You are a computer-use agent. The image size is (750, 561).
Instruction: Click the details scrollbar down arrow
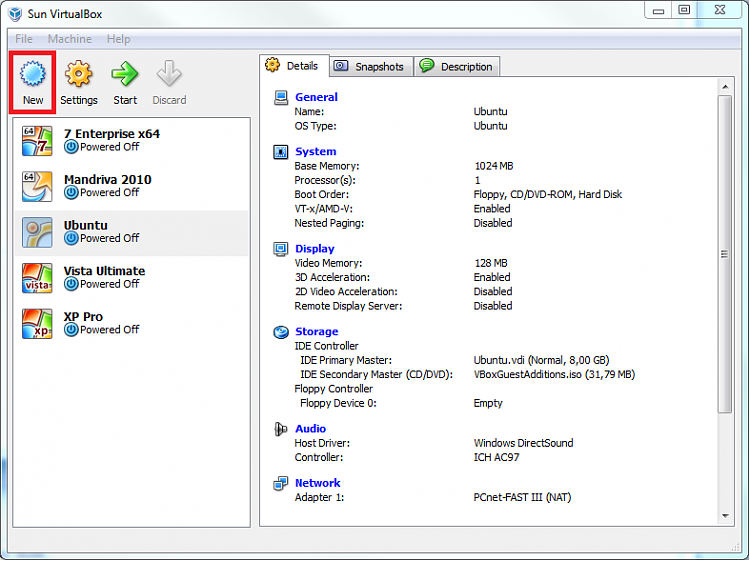725,516
